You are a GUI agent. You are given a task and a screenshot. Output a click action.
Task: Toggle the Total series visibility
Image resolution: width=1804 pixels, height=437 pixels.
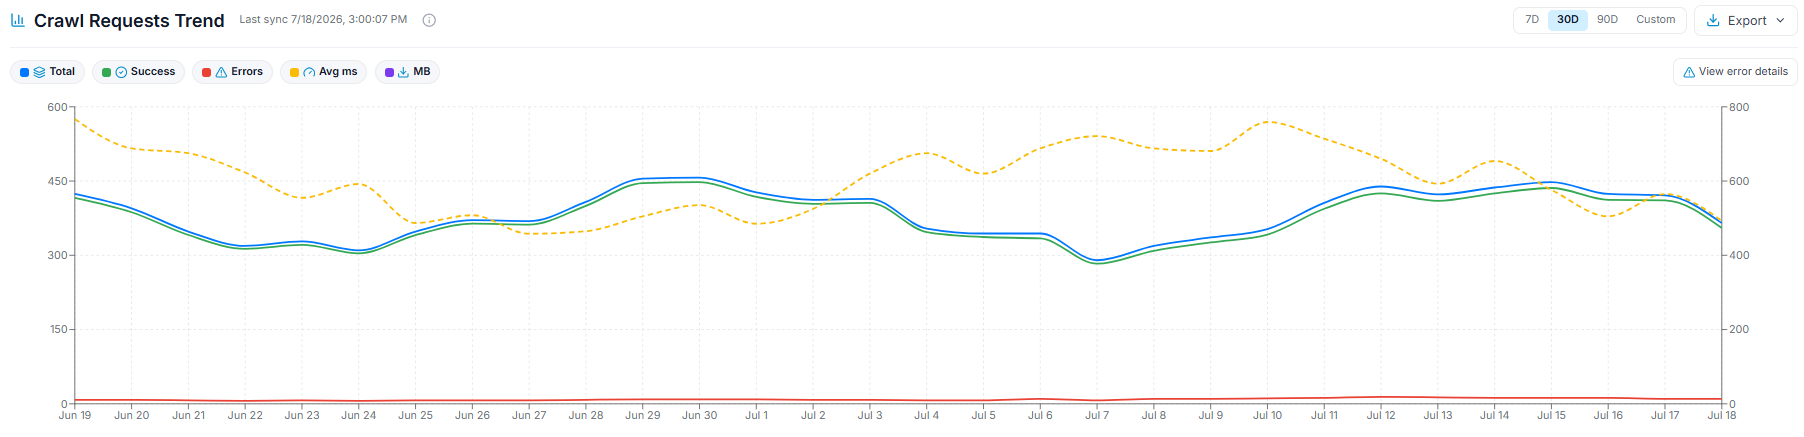47,72
